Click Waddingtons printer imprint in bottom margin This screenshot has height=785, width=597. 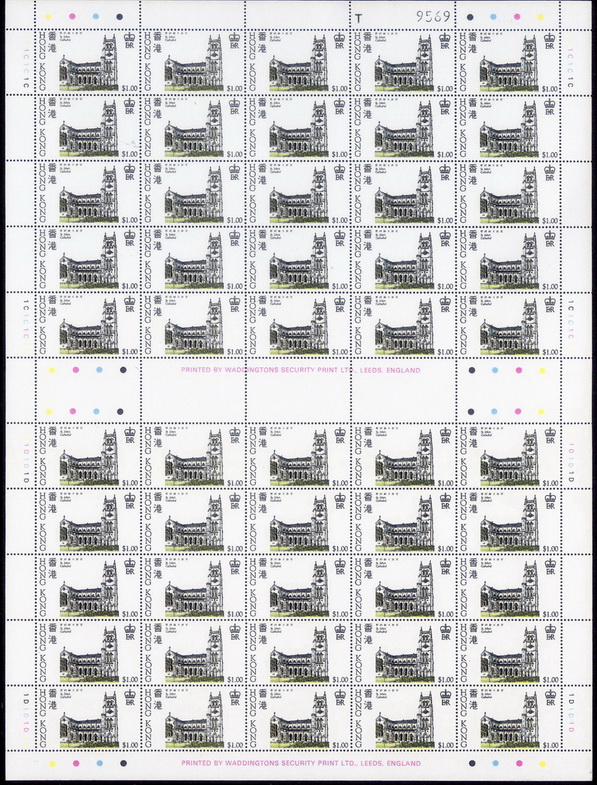point(301,763)
